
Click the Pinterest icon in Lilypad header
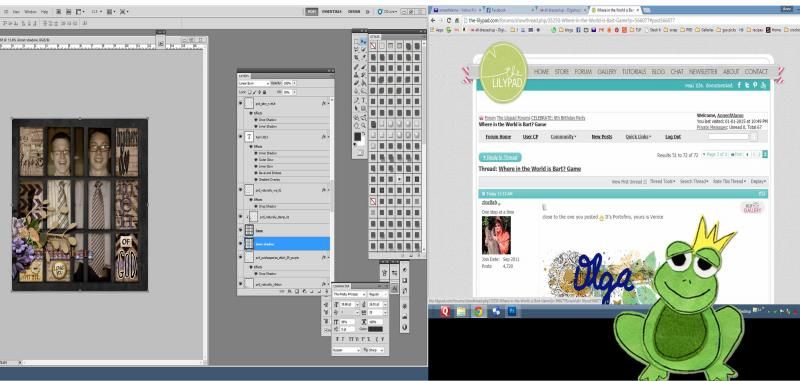(755, 85)
